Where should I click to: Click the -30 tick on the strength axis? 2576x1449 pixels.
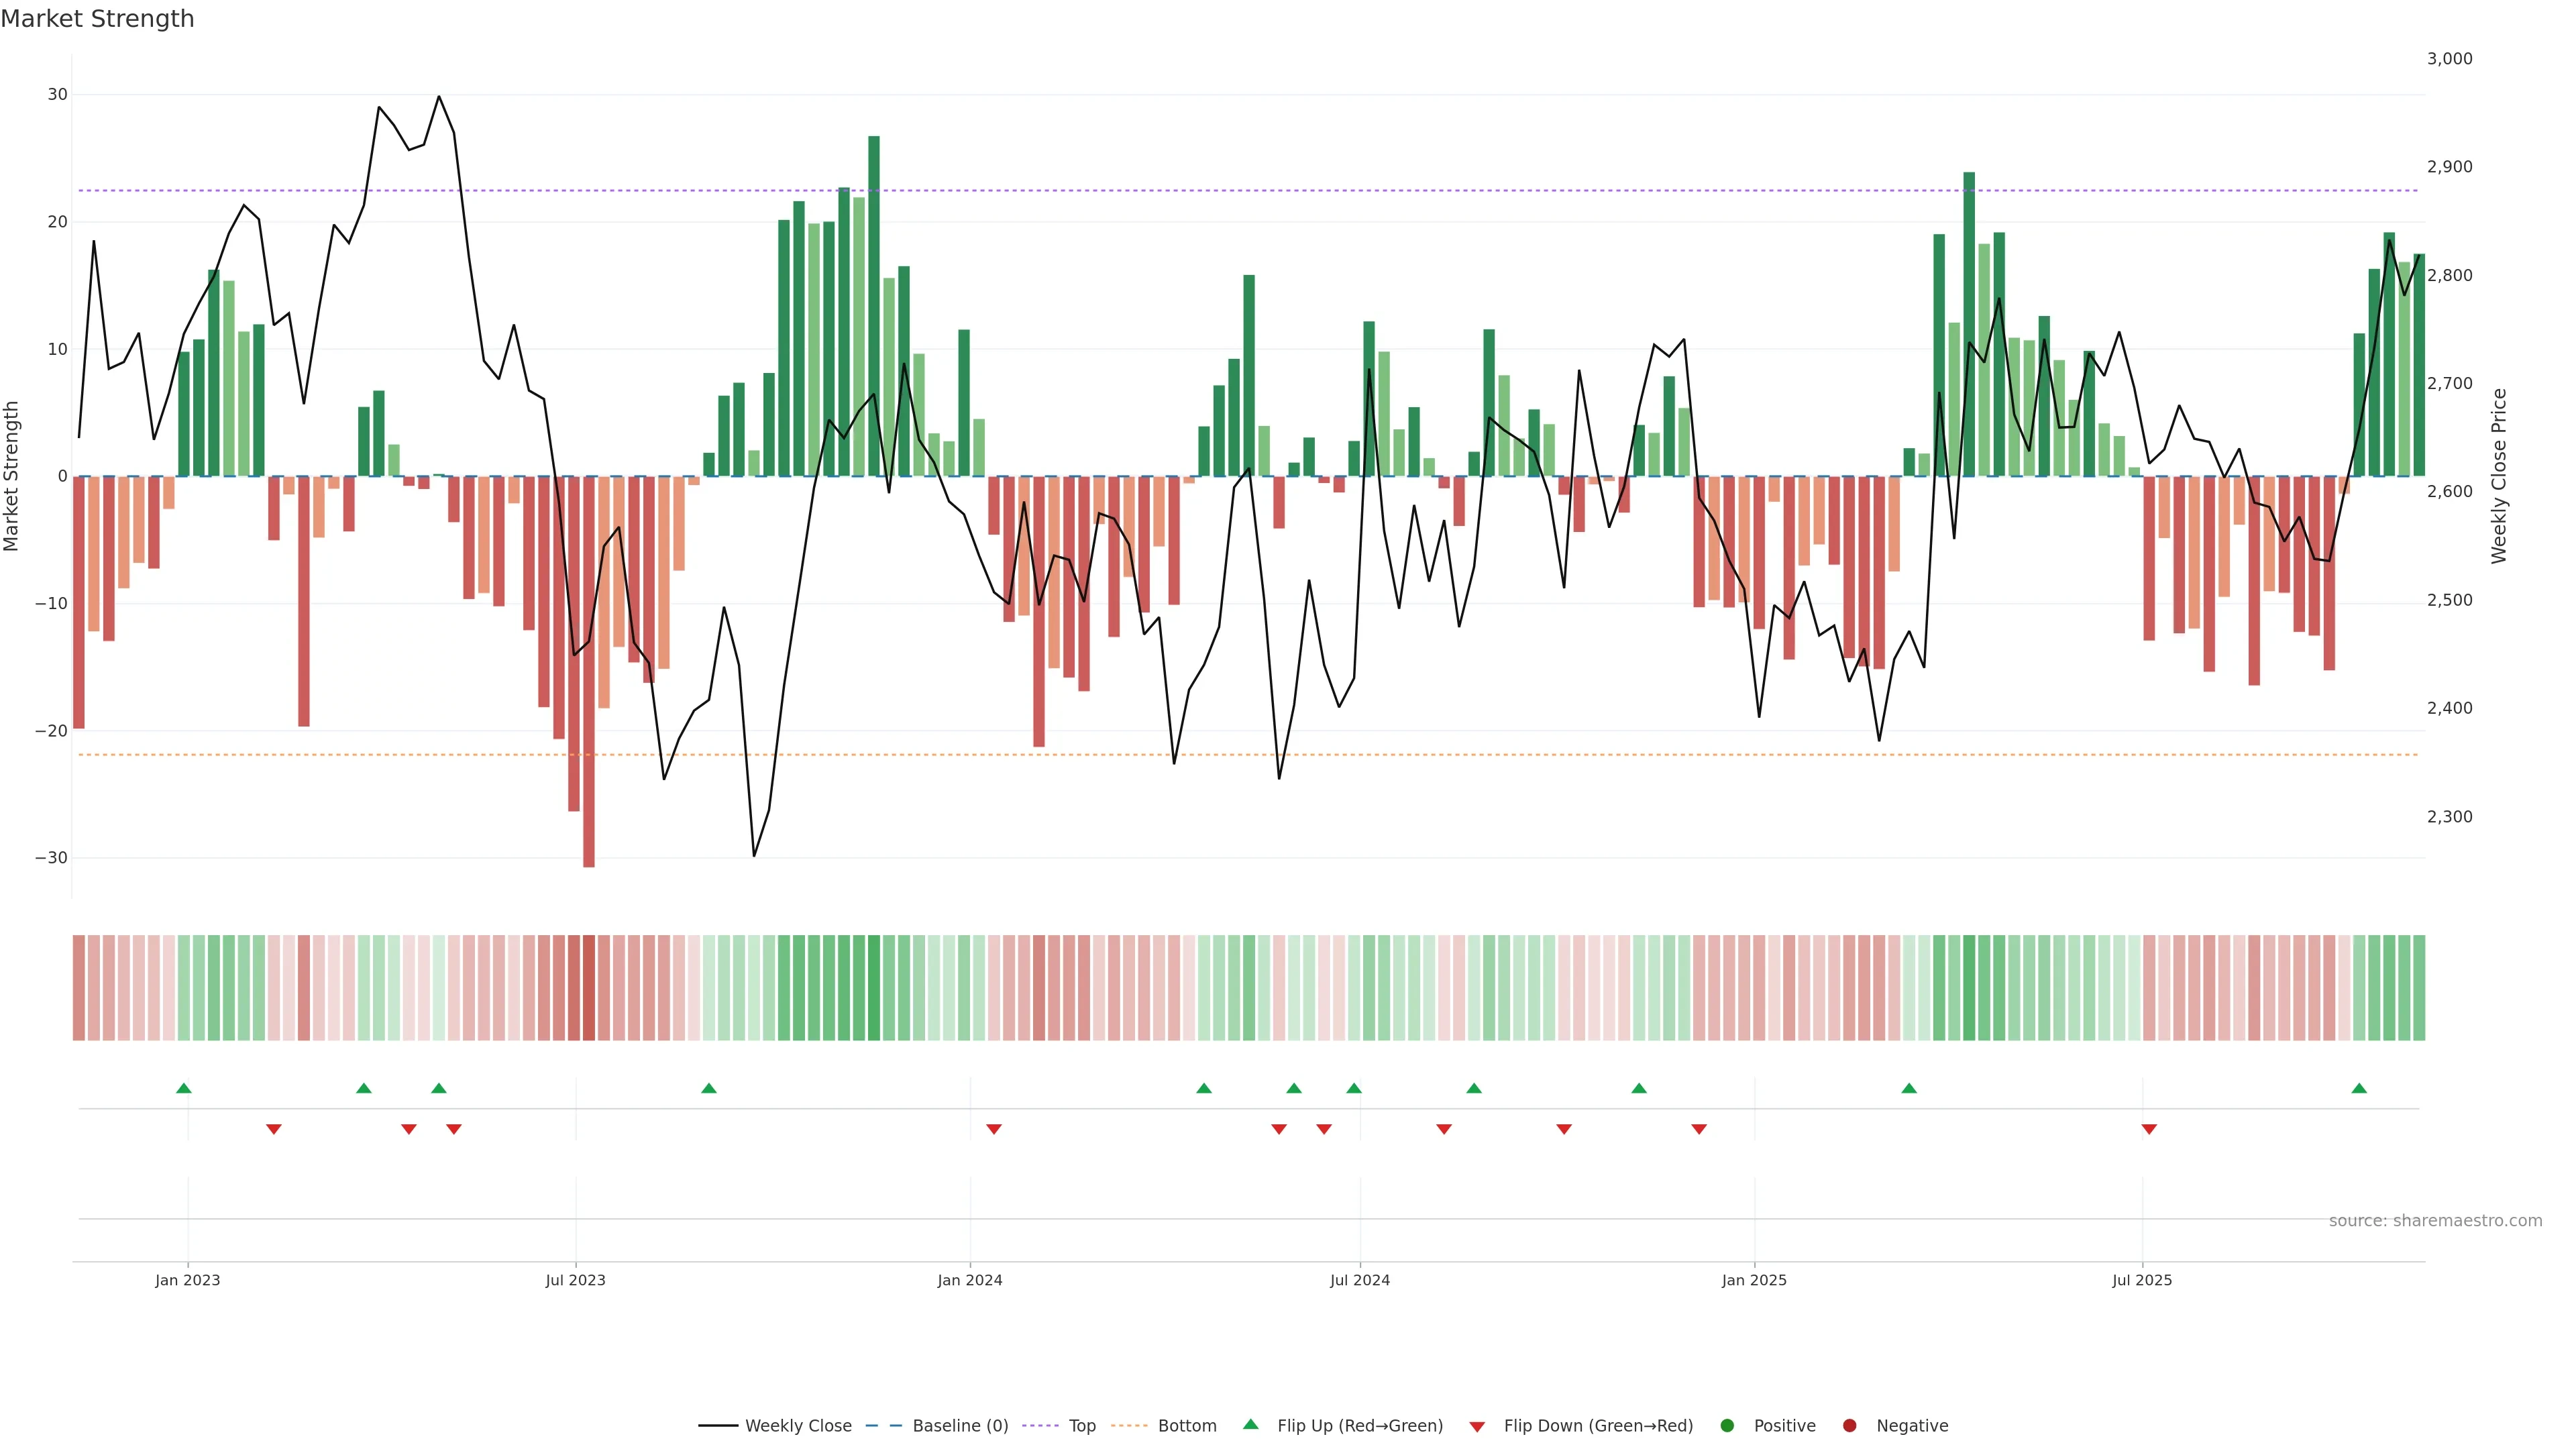(51, 858)
